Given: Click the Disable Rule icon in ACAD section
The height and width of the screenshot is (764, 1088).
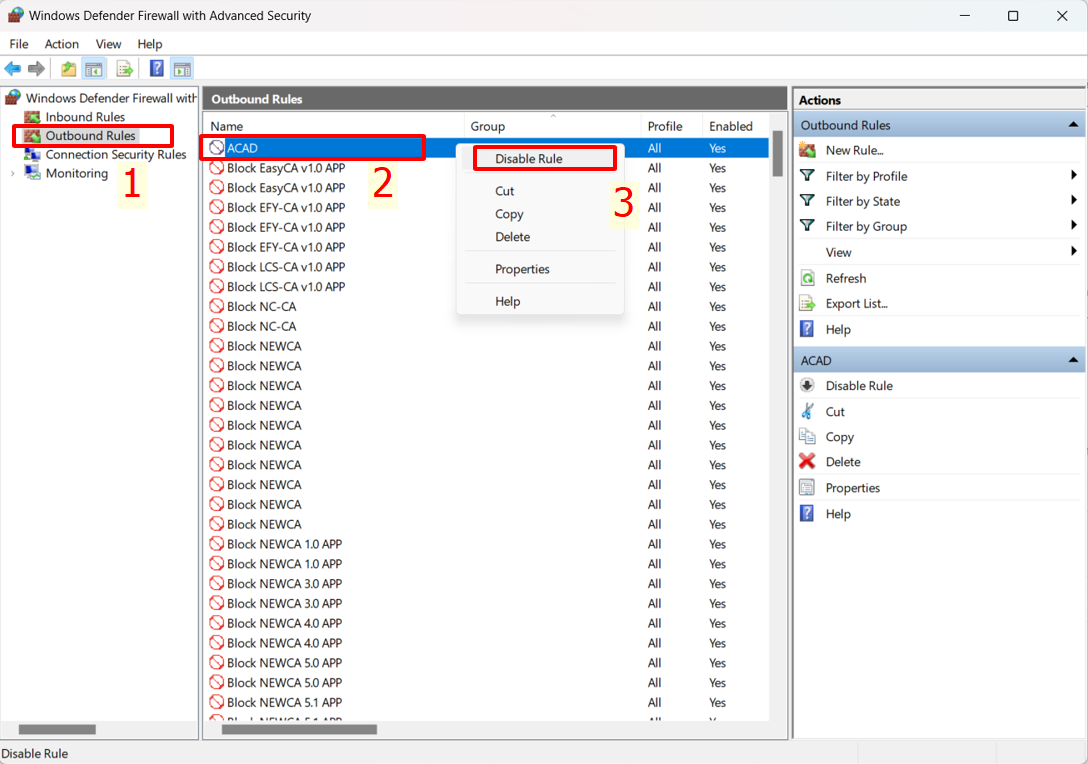Looking at the screenshot, I should click(807, 385).
